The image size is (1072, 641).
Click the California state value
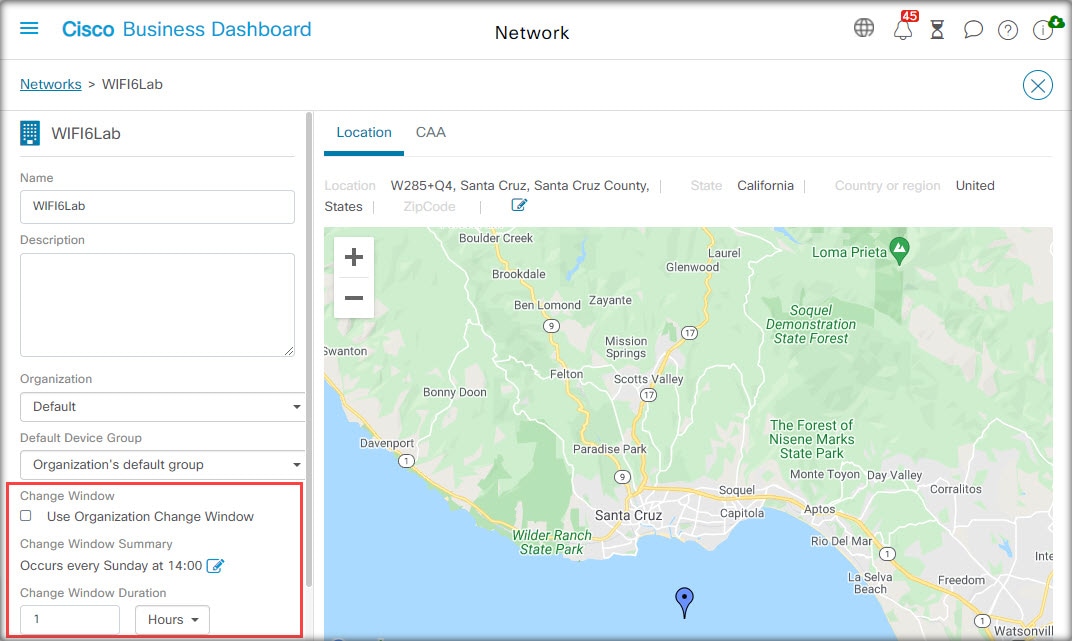(765, 185)
